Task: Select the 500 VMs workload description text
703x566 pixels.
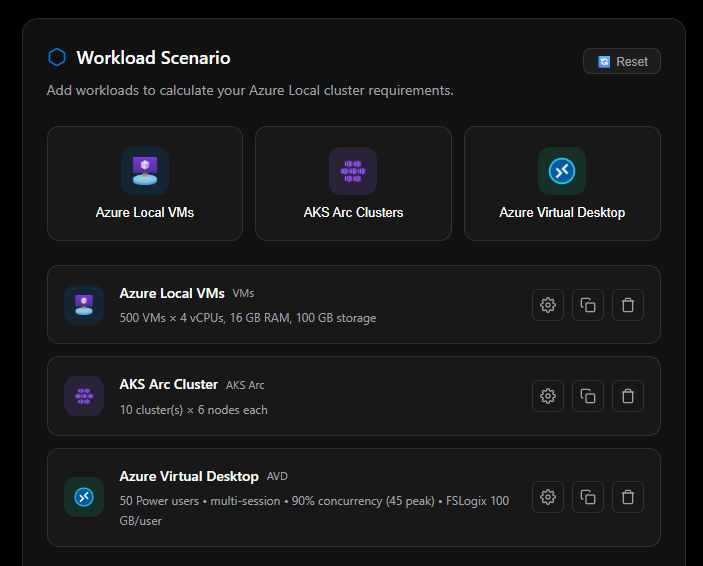Action: (248, 318)
